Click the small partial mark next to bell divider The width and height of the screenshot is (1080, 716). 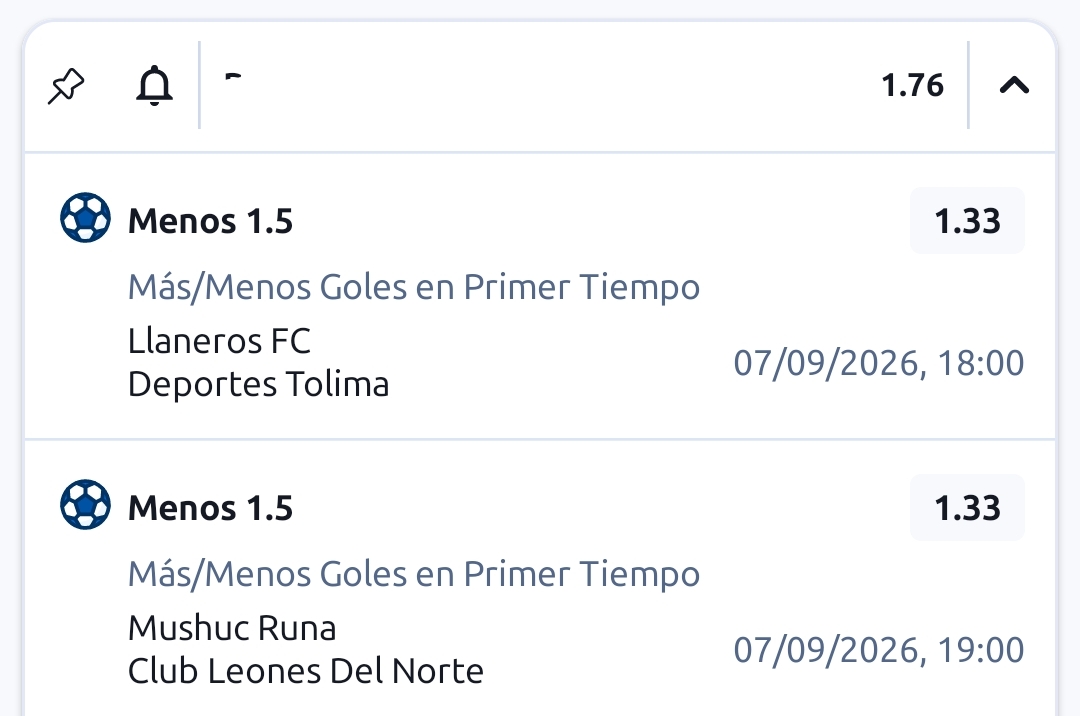coord(233,76)
